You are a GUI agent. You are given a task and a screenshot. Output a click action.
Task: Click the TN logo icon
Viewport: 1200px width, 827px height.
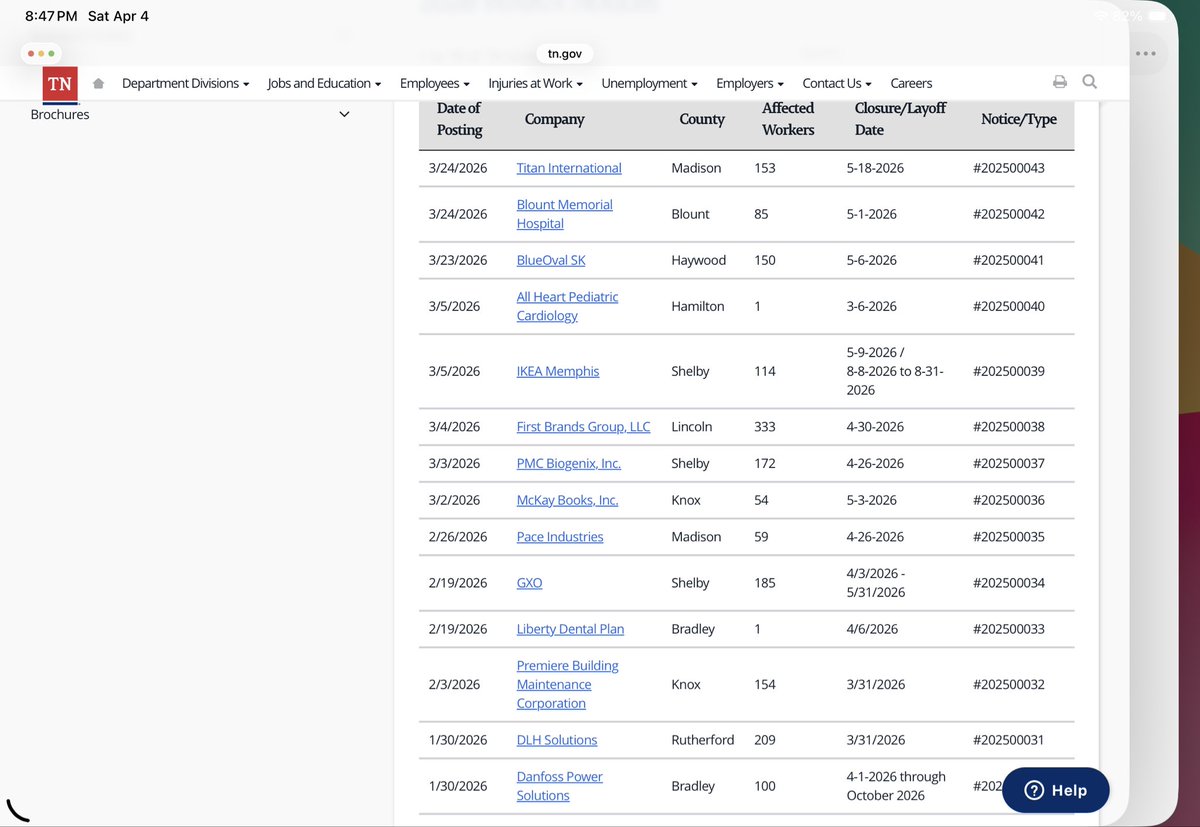click(x=60, y=84)
